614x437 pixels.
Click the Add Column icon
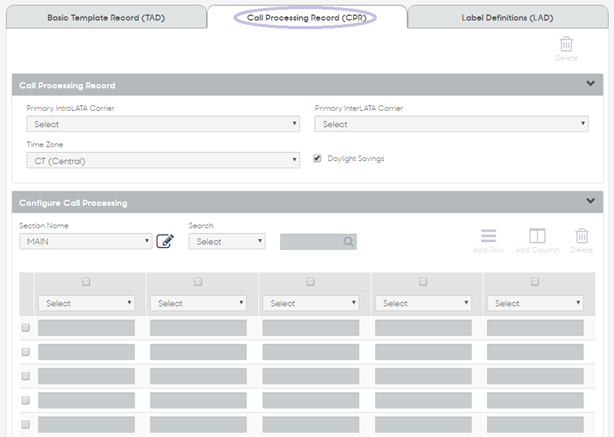tap(537, 236)
